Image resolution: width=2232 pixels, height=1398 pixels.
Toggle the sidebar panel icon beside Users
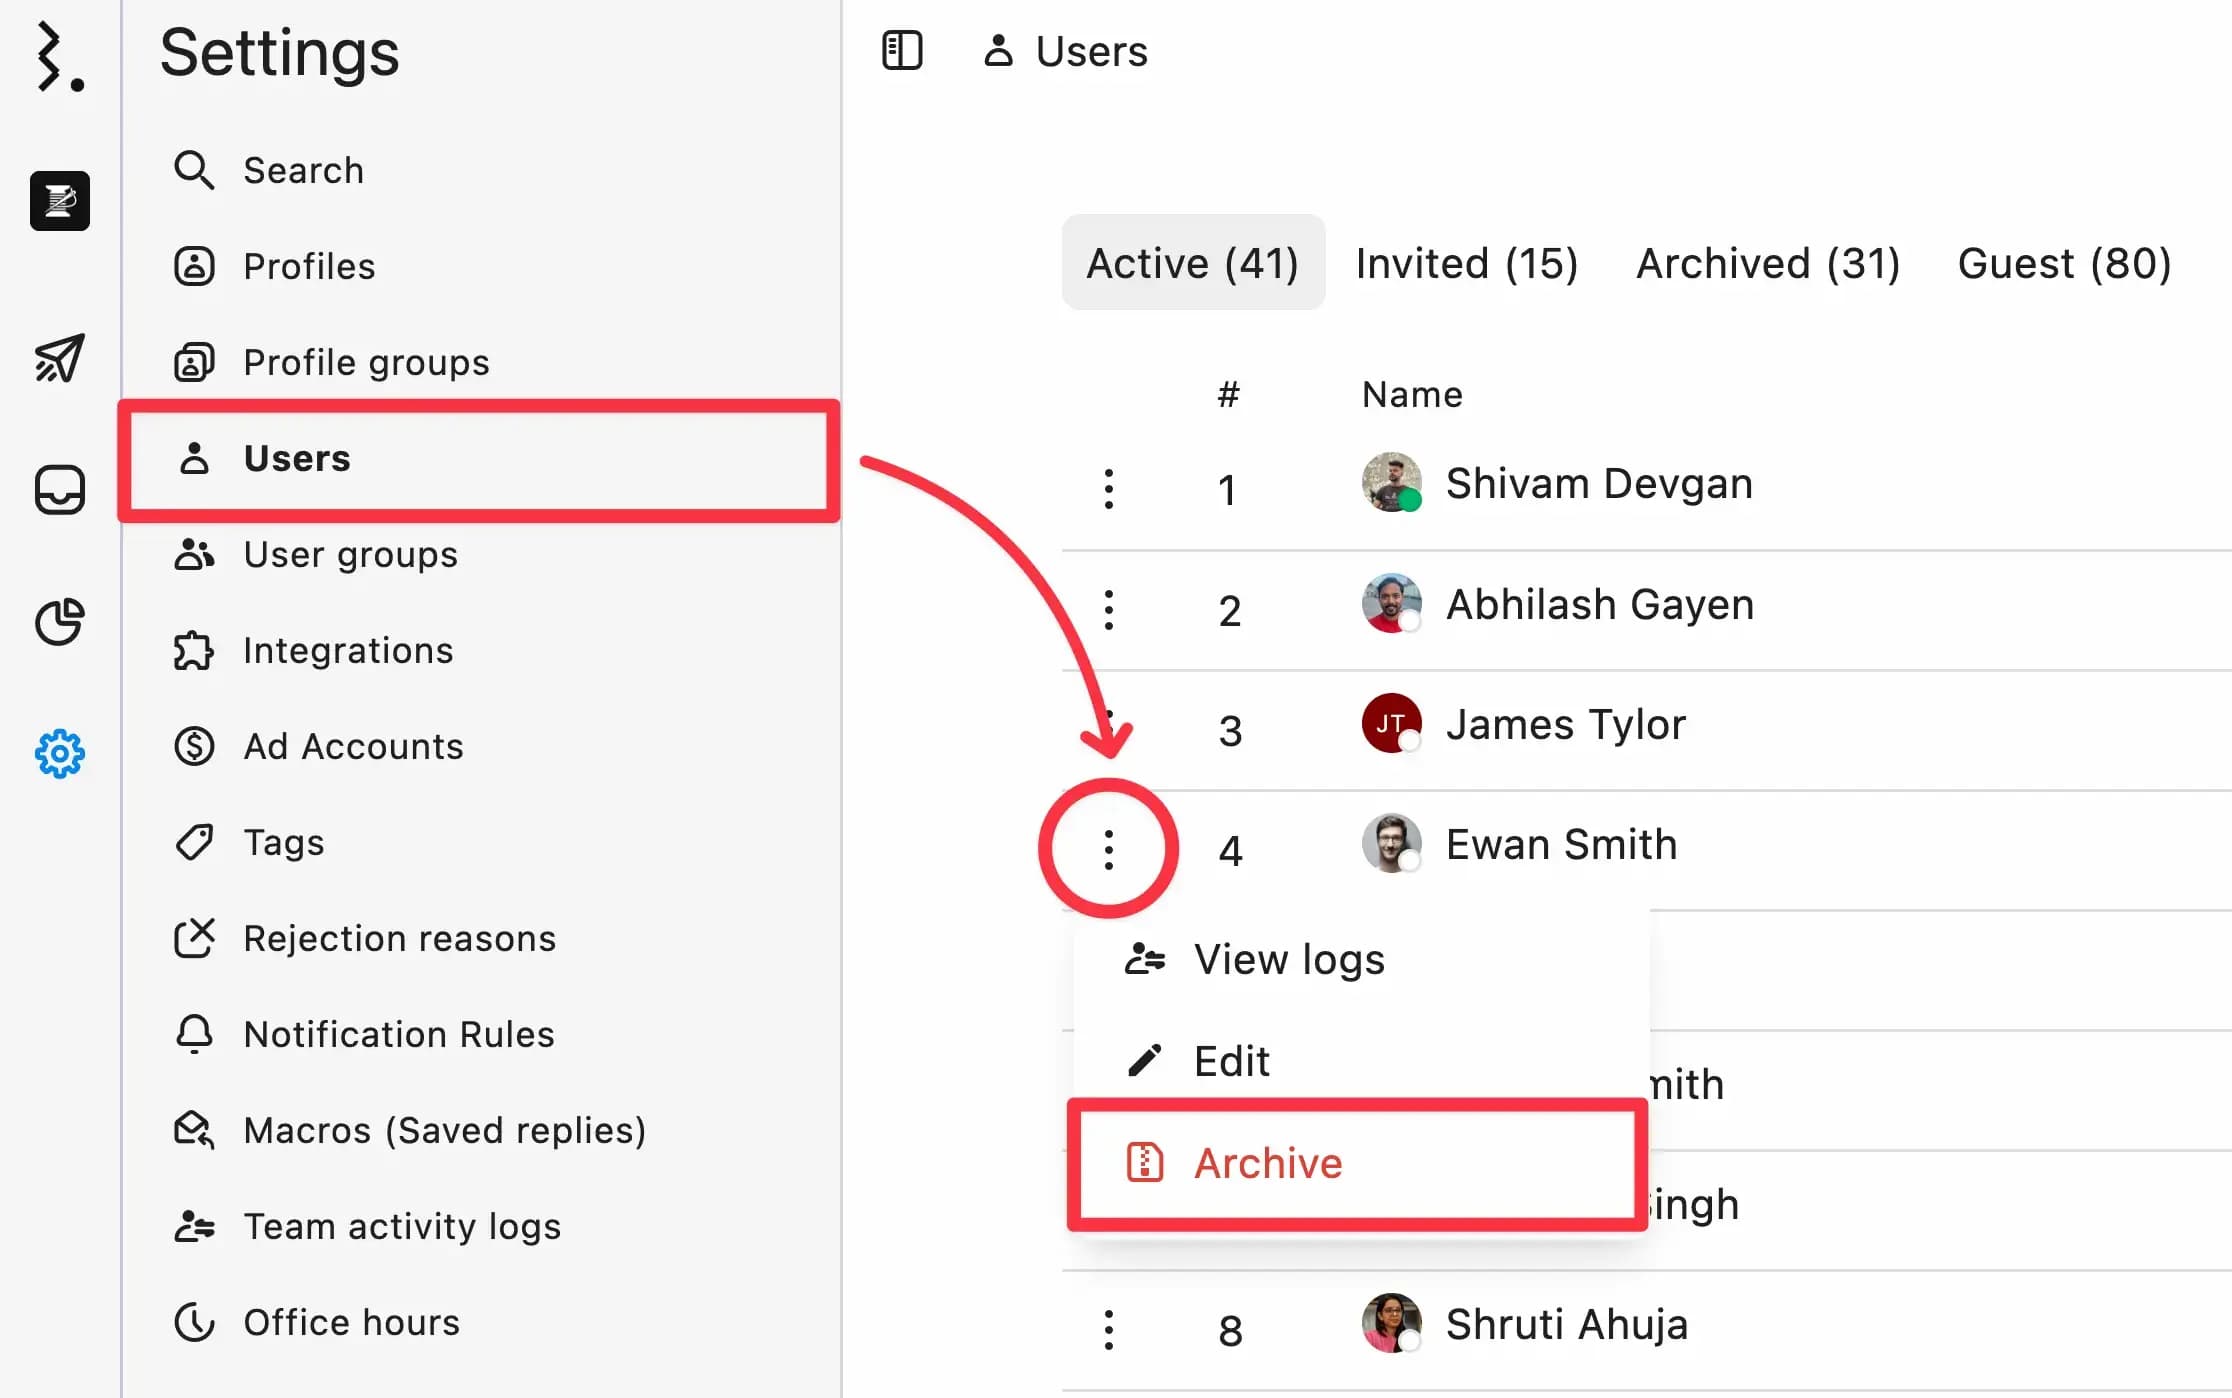[902, 51]
